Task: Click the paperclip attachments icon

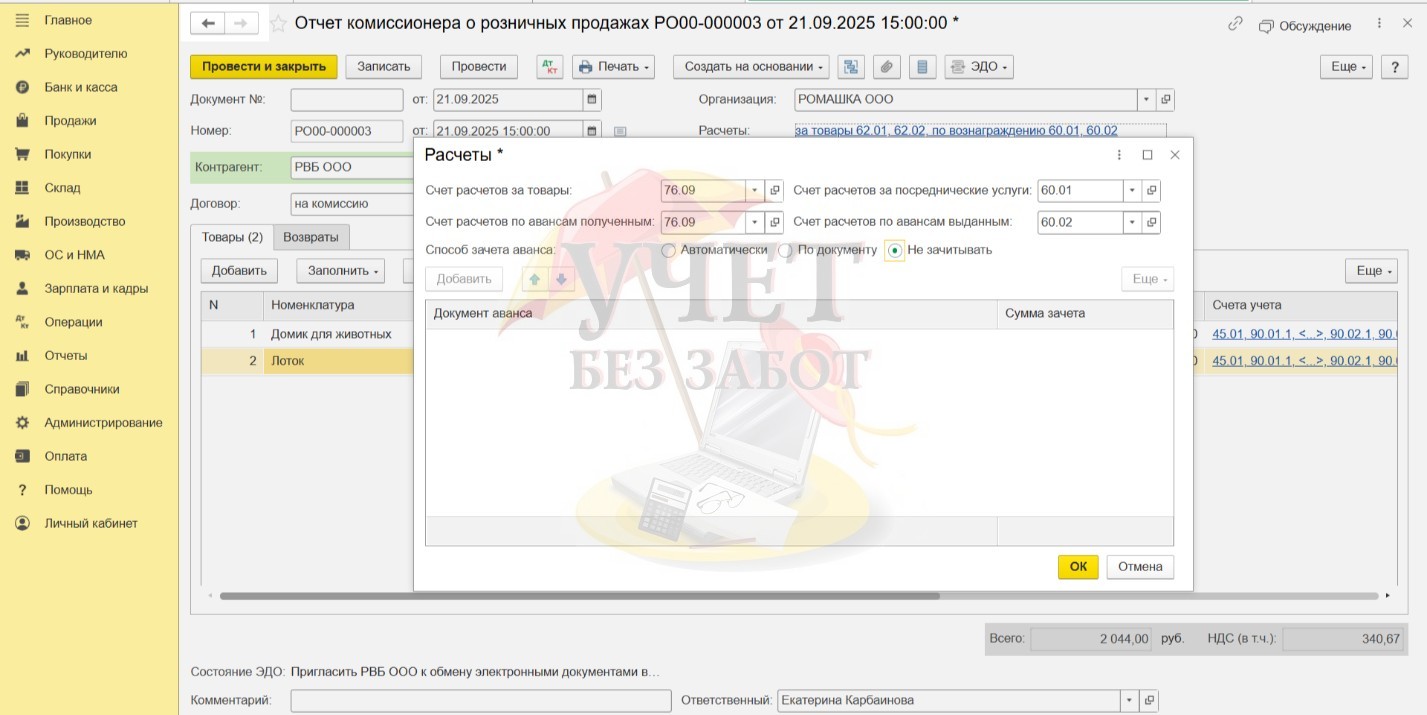Action: point(886,67)
